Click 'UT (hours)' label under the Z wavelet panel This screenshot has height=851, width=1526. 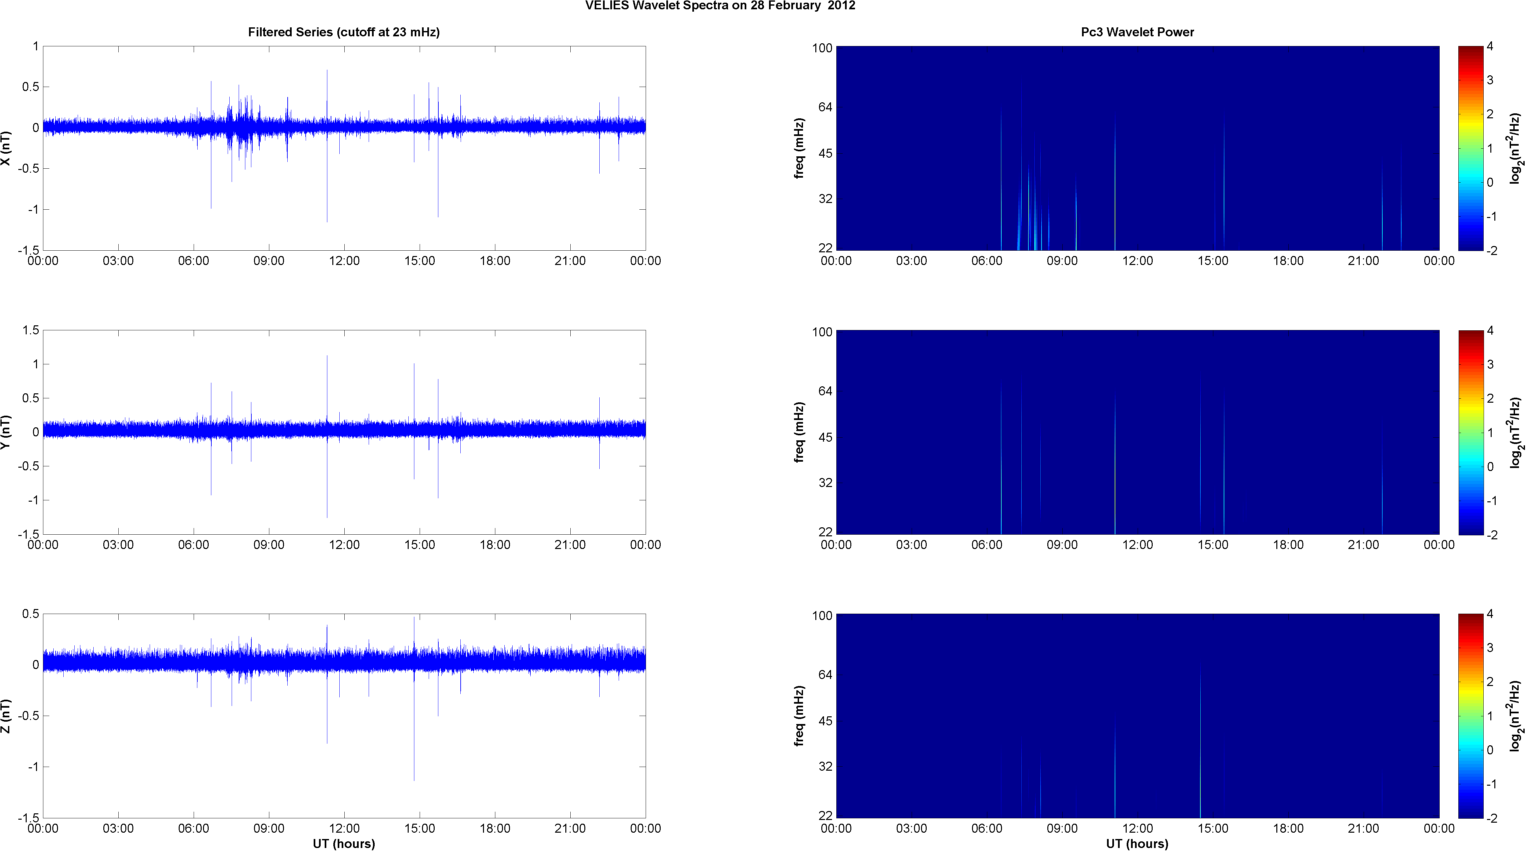pyautogui.click(x=1137, y=844)
